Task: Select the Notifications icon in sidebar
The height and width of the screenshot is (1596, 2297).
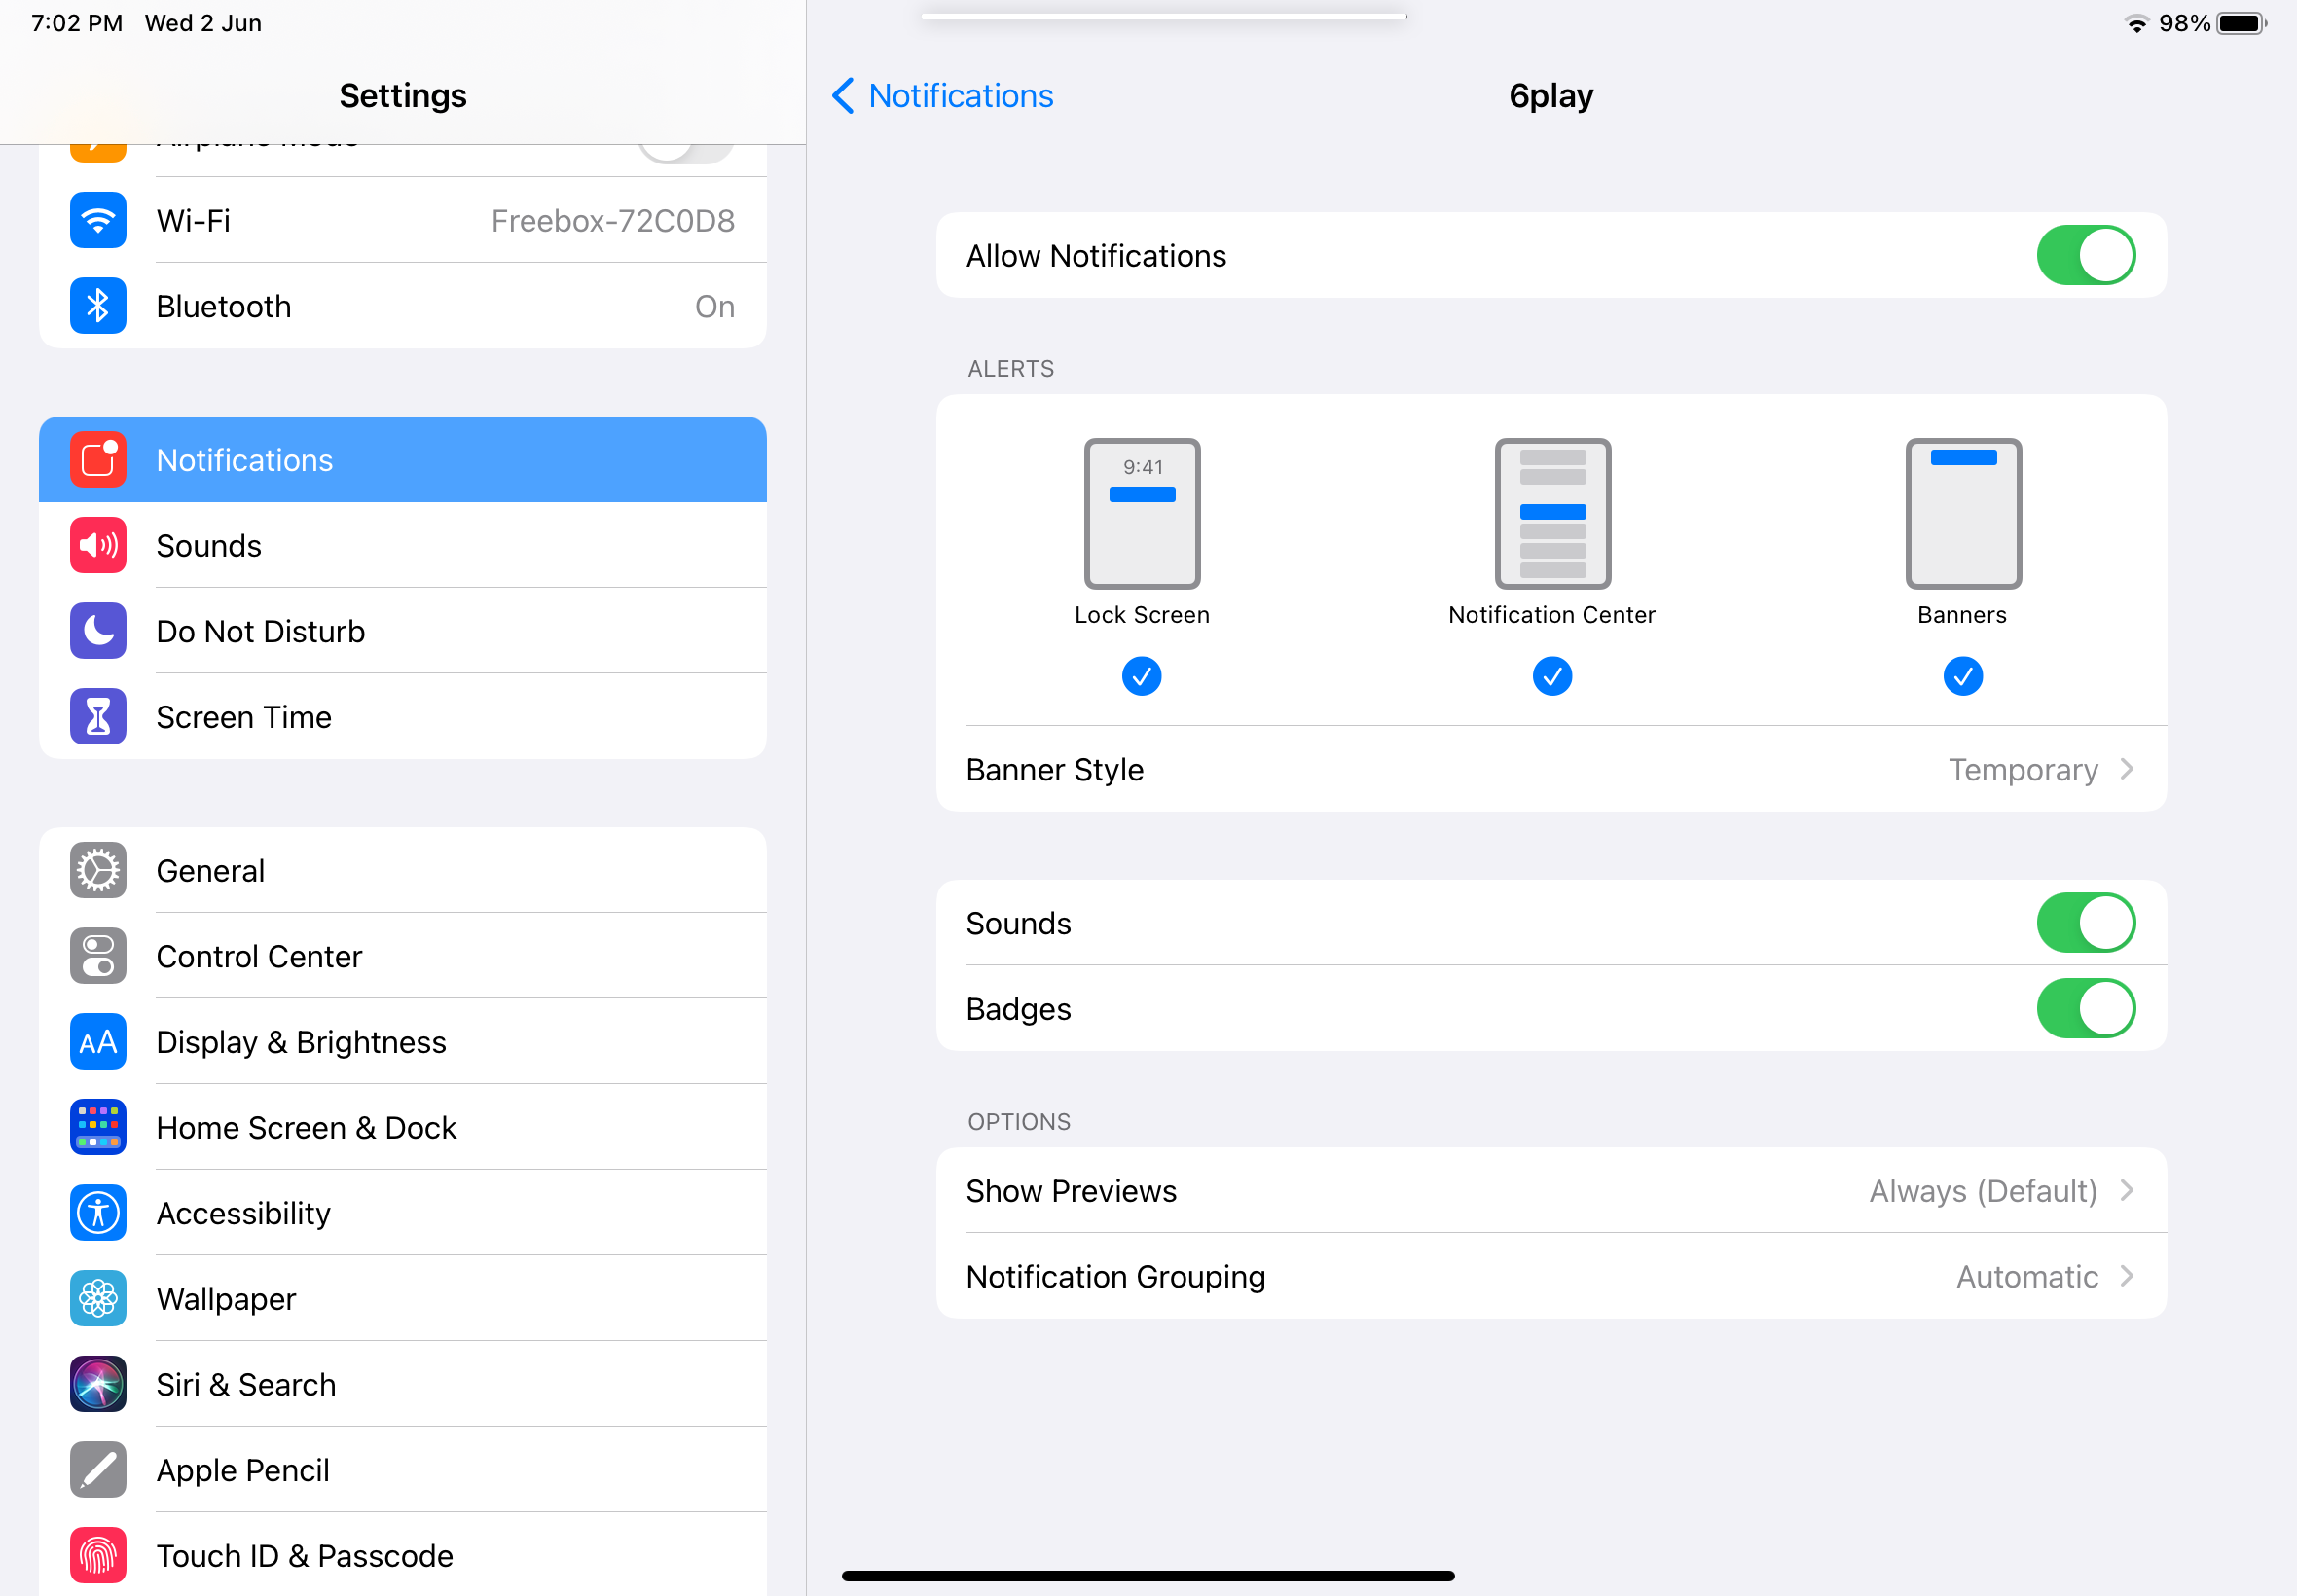Action: (x=97, y=459)
